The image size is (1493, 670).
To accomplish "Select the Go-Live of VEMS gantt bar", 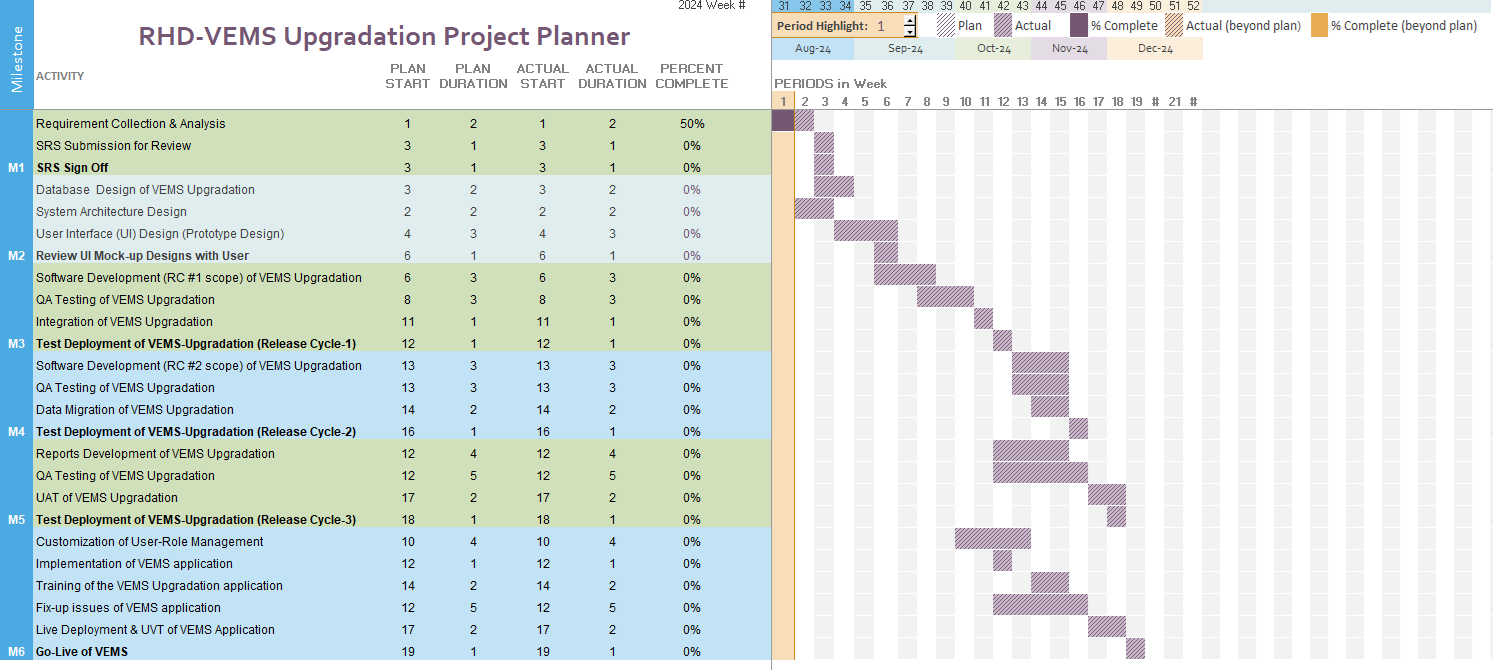I will coord(1135,649).
